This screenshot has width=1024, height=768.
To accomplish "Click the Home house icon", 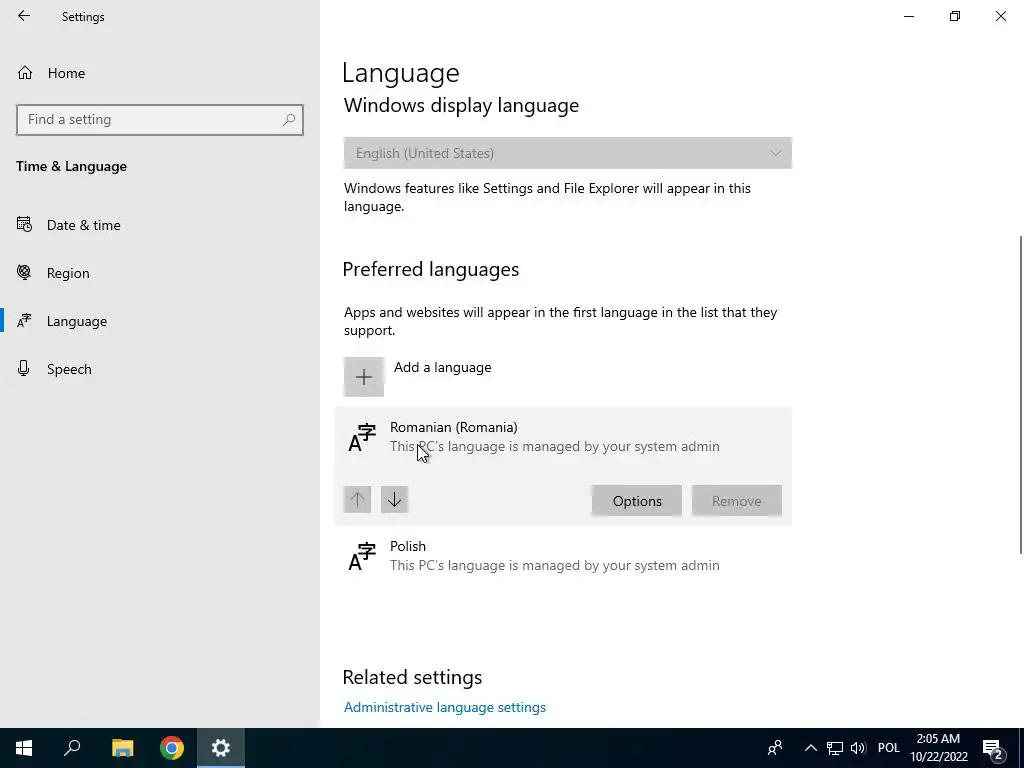I will coord(25,72).
